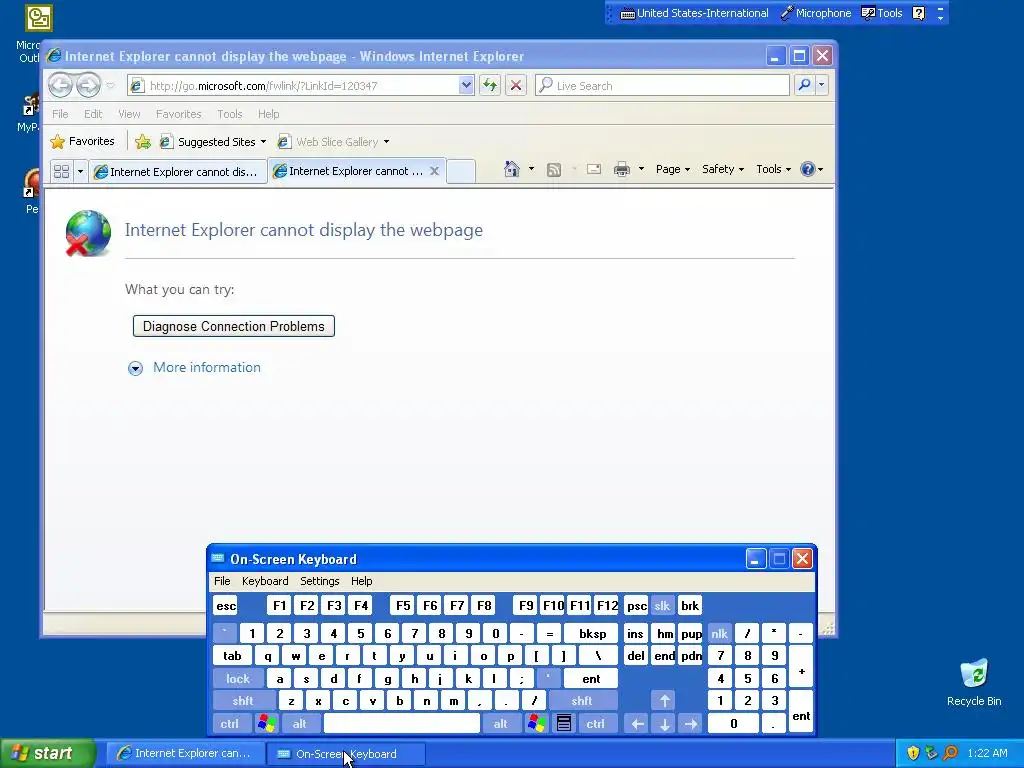Open the command bar Tools dropdown
1024x768 pixels.
(x=773, y=169)
